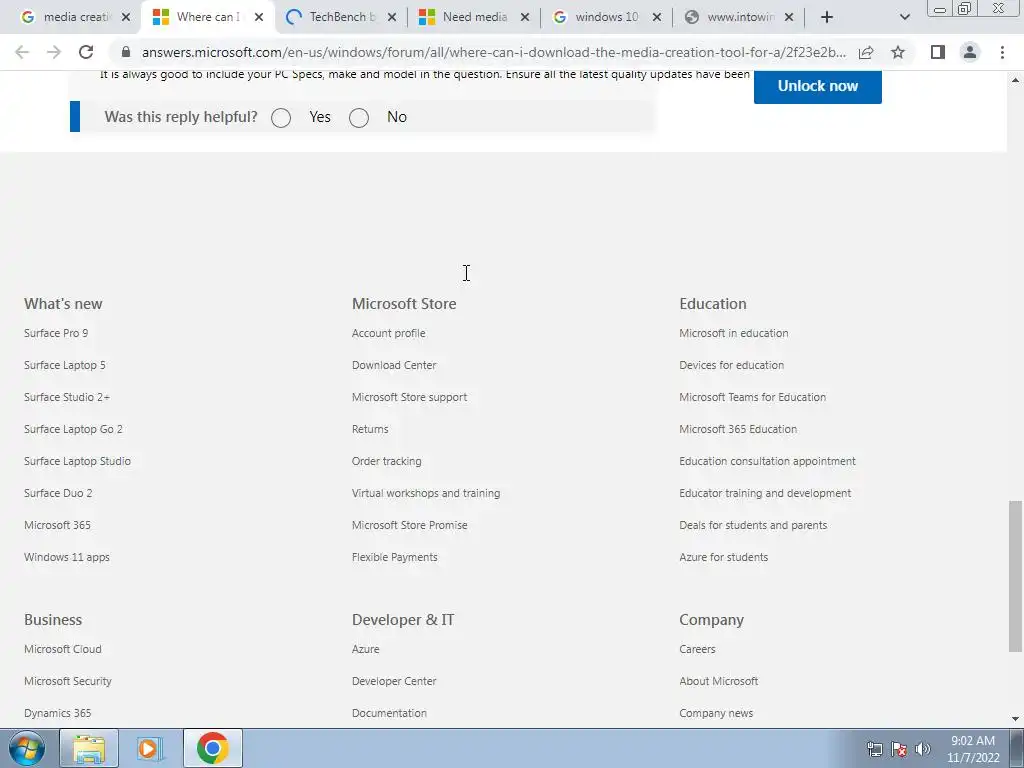1024x768 pixels.
Task: Close the TechBench tab
Action: pyautogui.click(x=391, y=17)
